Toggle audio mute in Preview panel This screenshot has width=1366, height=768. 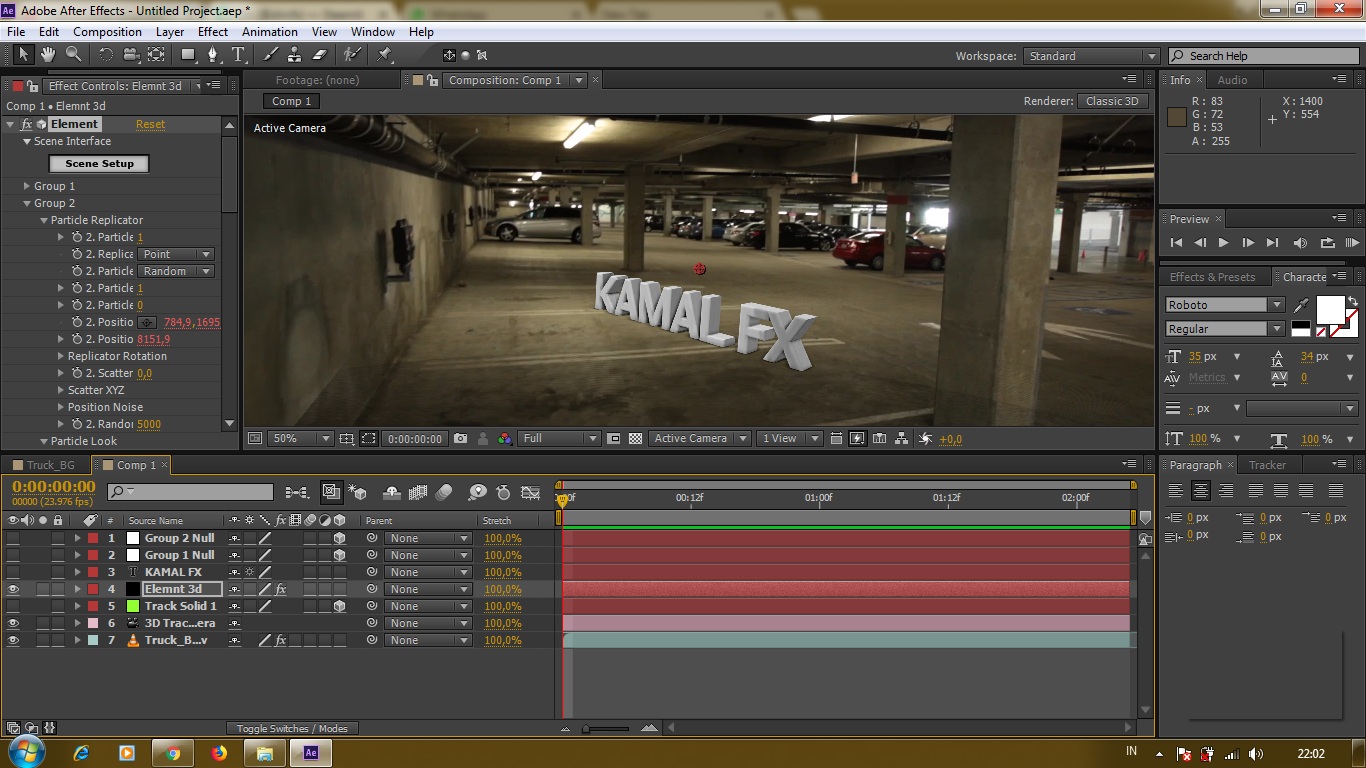tap(1300, 242)
